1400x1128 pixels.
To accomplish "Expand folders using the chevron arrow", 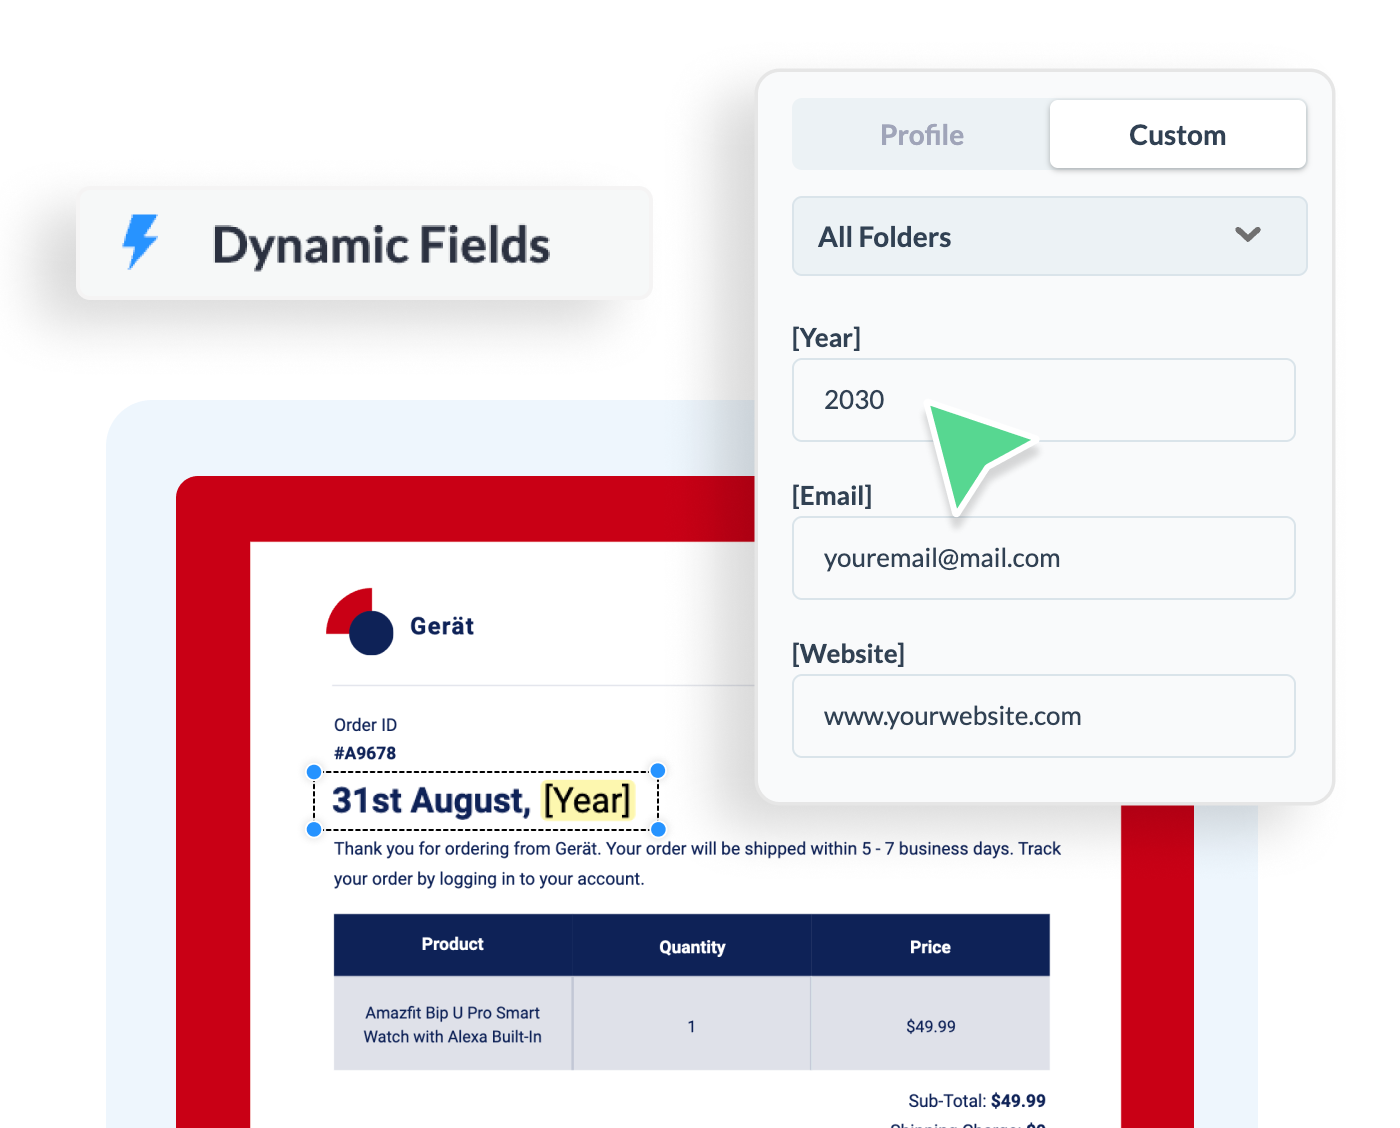I will pos(1247,235).
